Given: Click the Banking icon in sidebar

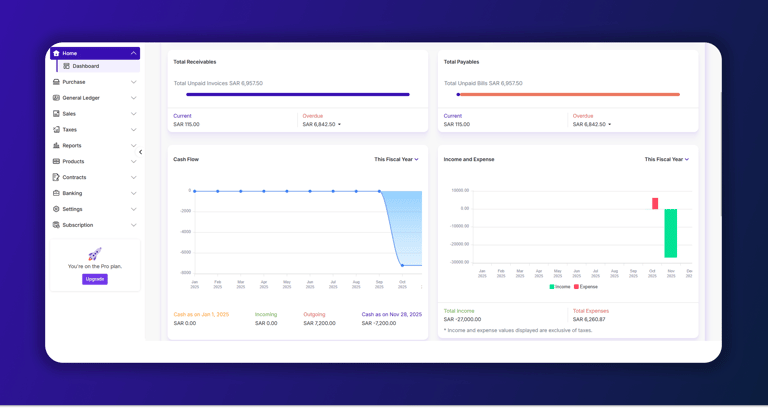Looking at the screenshot, I should tap(56, 193).
